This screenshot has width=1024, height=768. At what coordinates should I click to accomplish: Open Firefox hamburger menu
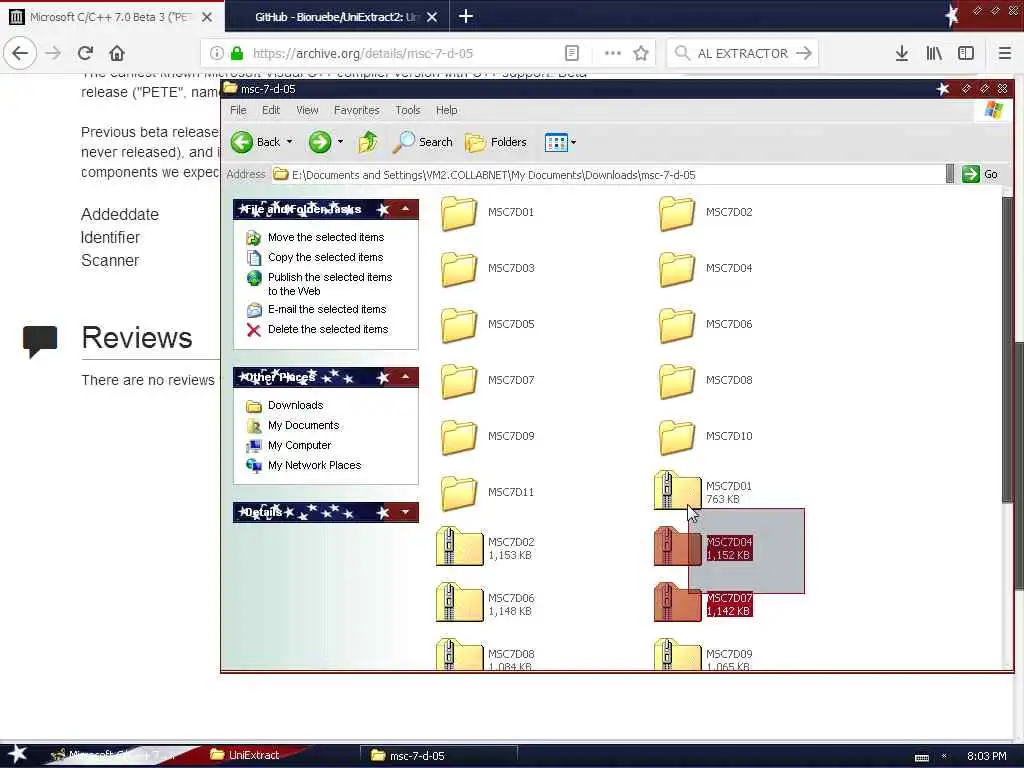[x=1004, y=54]
